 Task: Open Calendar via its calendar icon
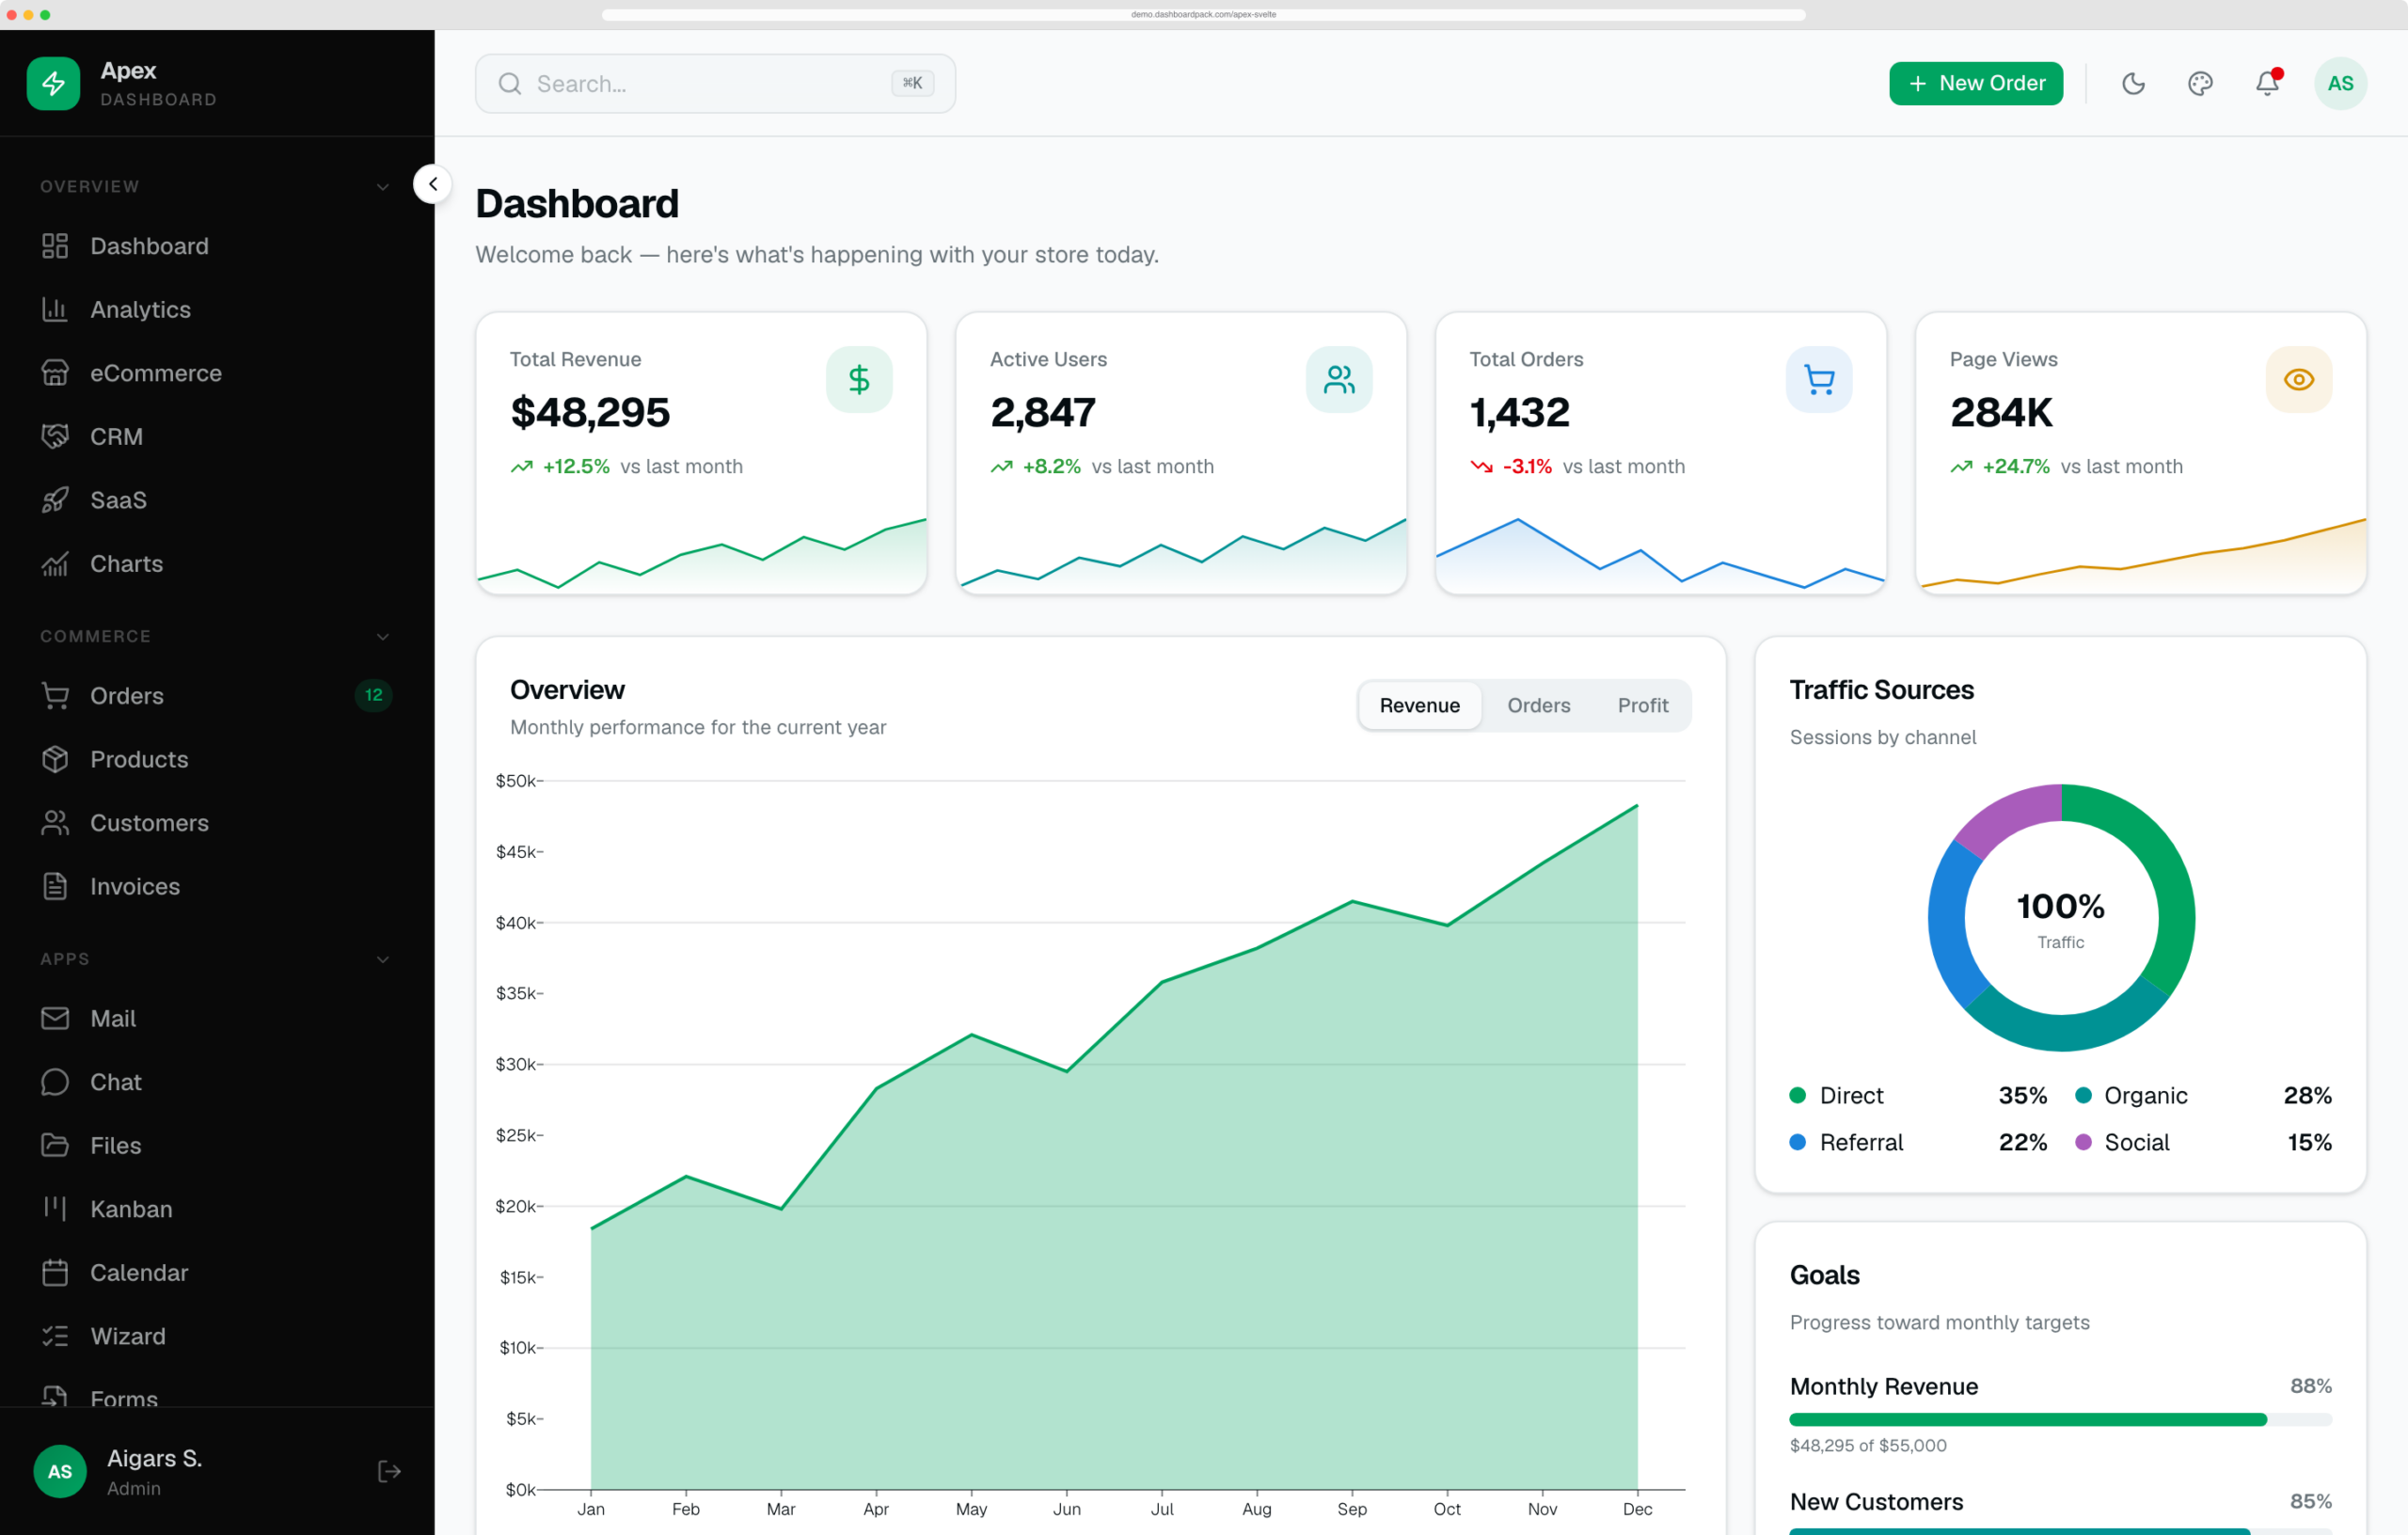pos(55,1272)
